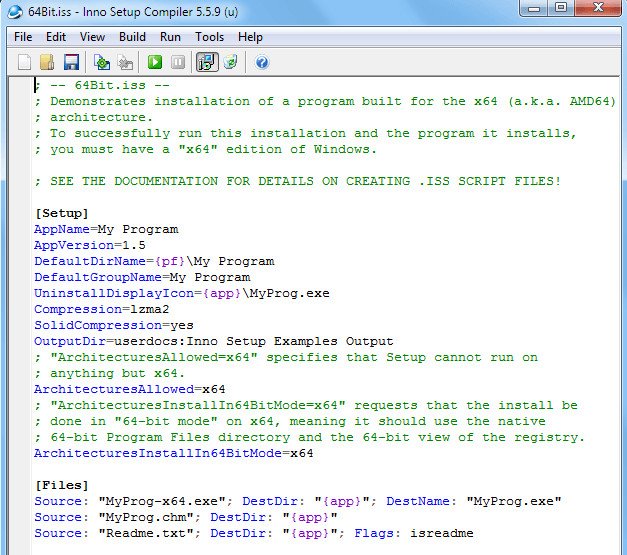
Task: Click the comment 'done in "64-bit mode" on x64'
Action: coord(290,421)
